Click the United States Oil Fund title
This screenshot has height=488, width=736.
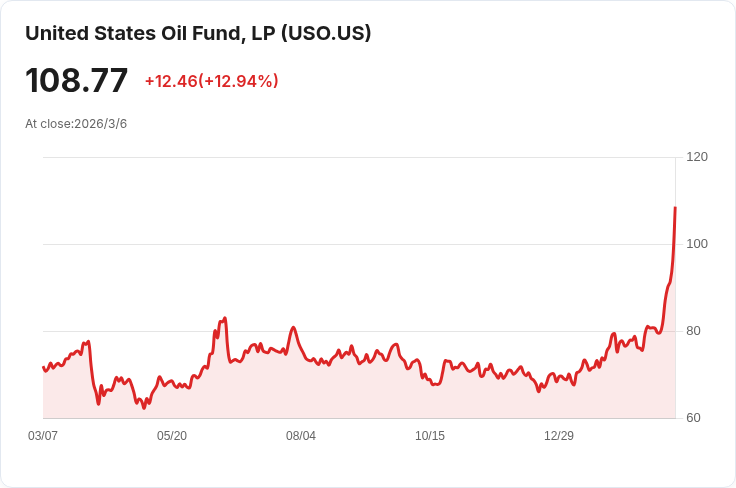198,33
